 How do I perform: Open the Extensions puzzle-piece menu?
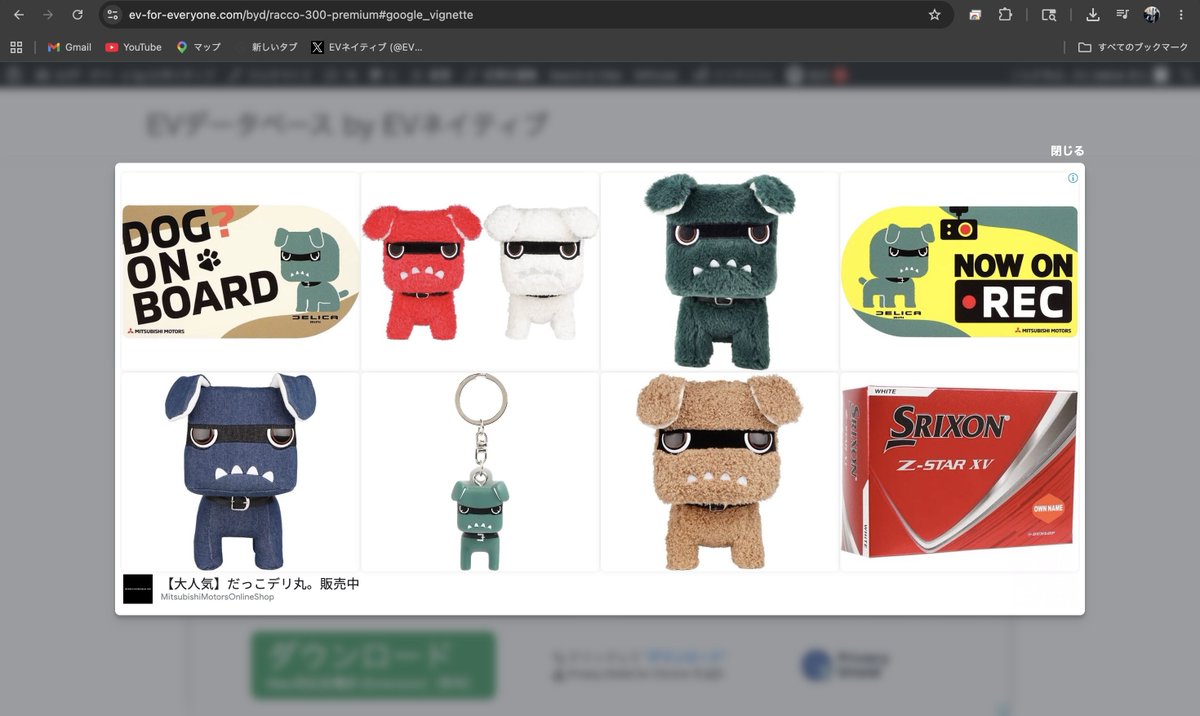(x=1005, y=15)
